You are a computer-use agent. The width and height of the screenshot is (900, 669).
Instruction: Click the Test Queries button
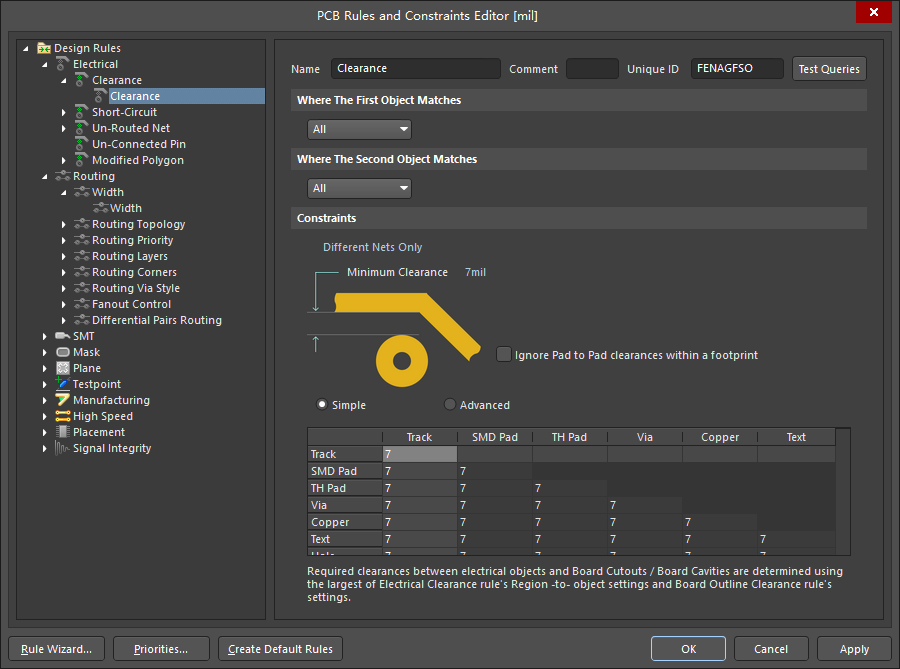click(x=829, y=68)
